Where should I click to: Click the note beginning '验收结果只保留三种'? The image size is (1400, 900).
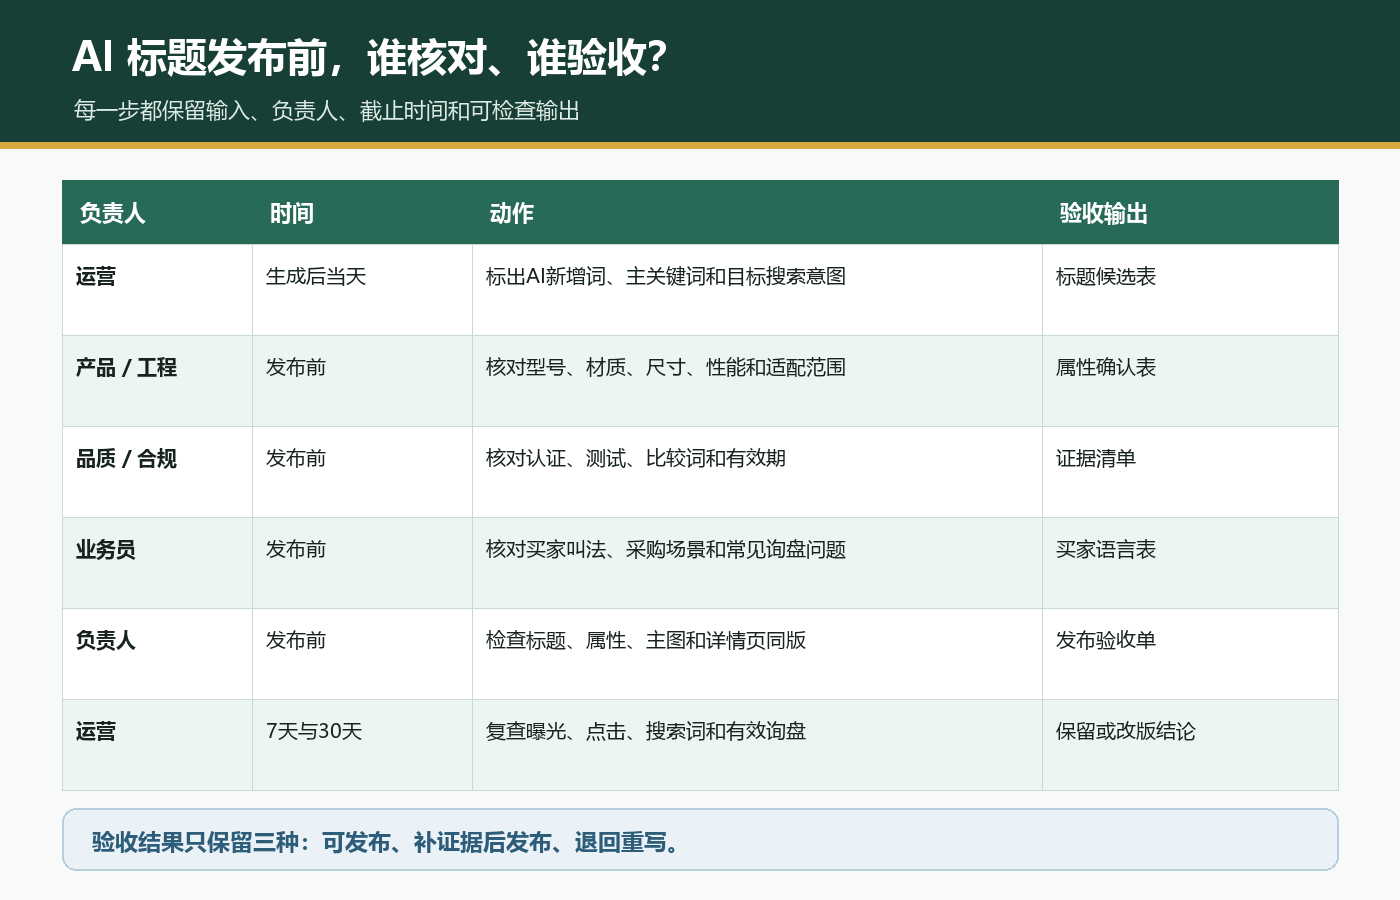pyautogui.click(x=700, y=840)
